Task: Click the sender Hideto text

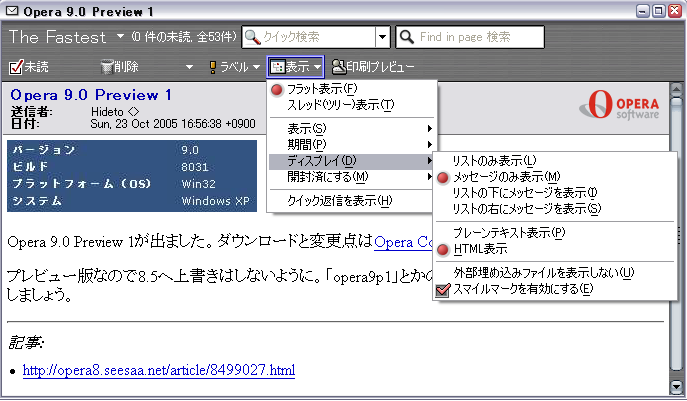Action: [115, 112]
